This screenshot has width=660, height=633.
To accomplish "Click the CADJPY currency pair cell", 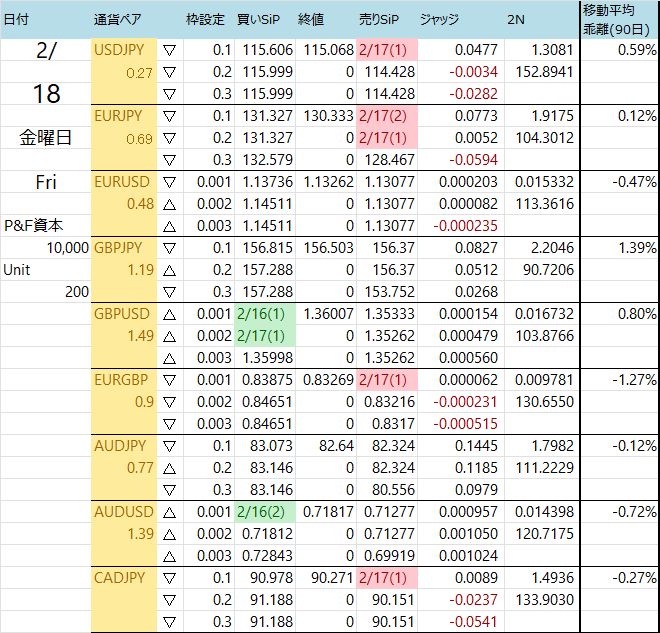I will click(124, 577).
